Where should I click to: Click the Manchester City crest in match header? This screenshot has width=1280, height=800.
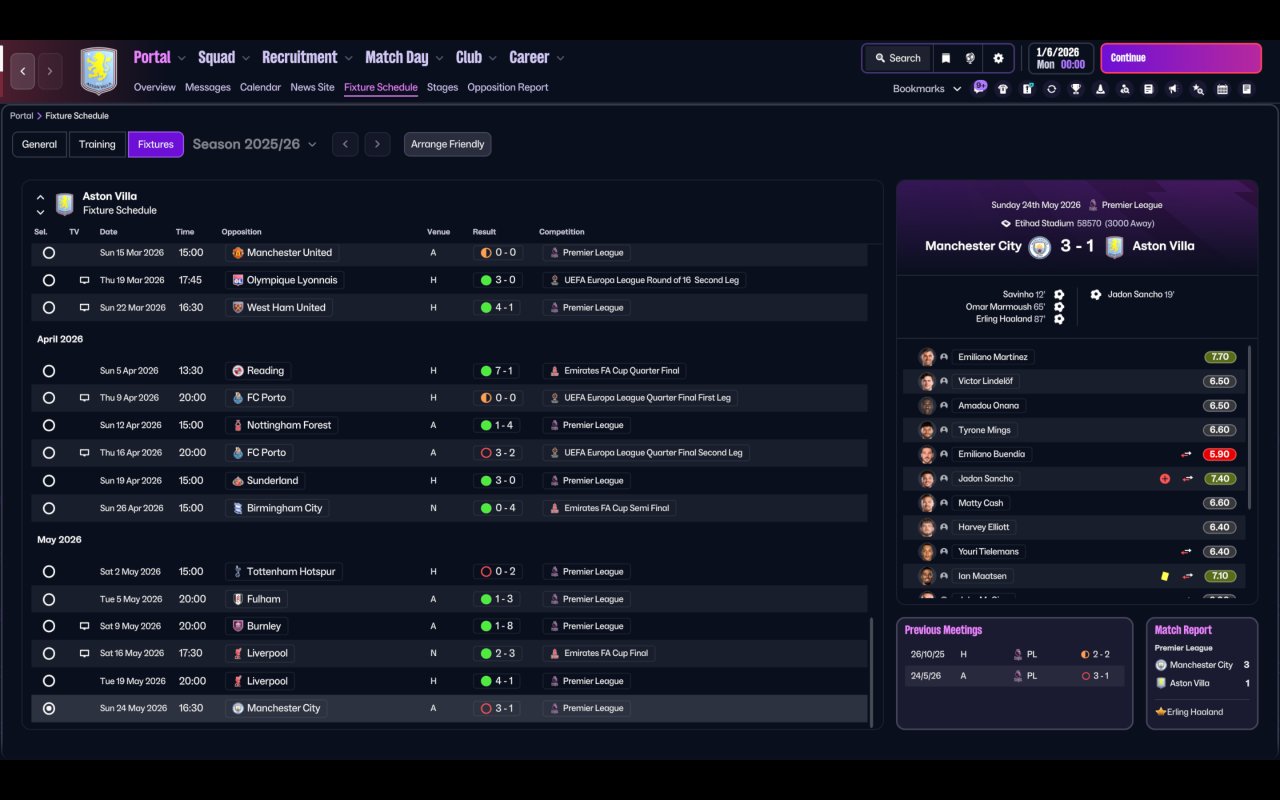[1039, 247]
